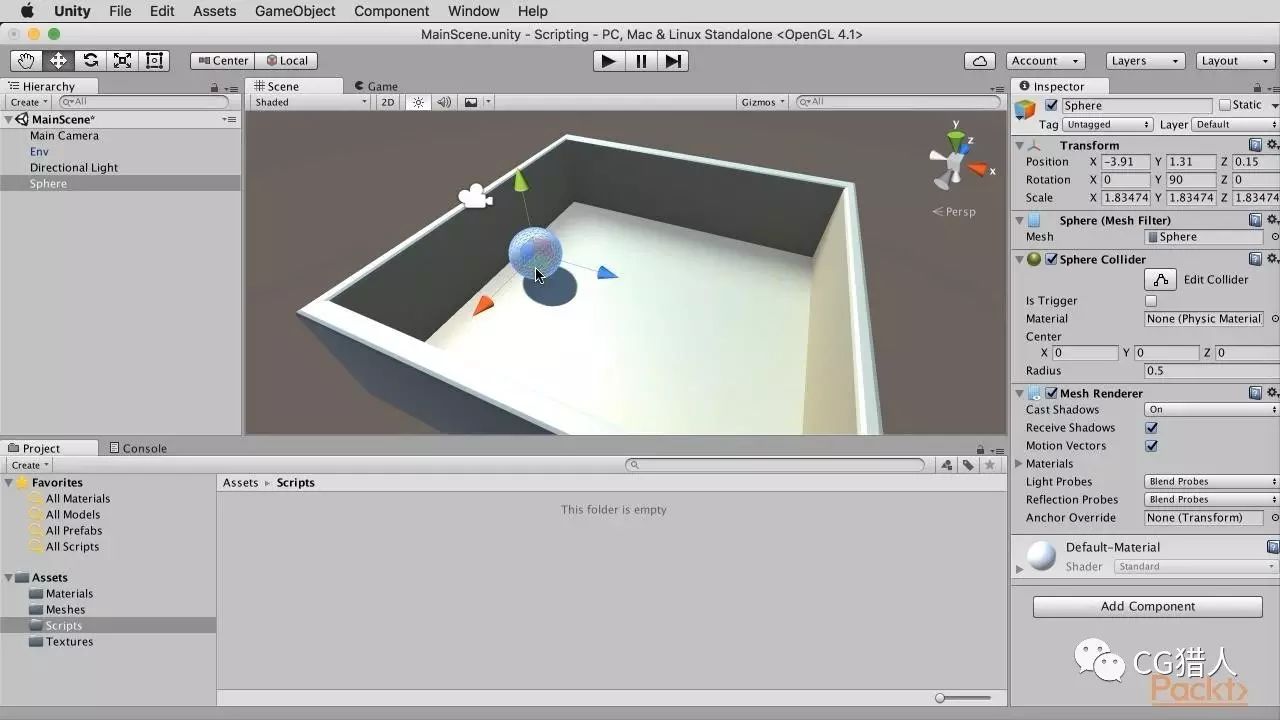The image size is (1280, 720).
Task: Select the Rect transform tool
Action: 154,60
